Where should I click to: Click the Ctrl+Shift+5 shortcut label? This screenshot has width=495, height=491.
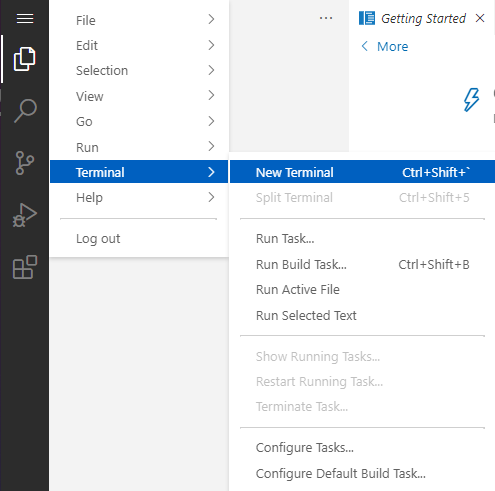[x=434, y=198]
